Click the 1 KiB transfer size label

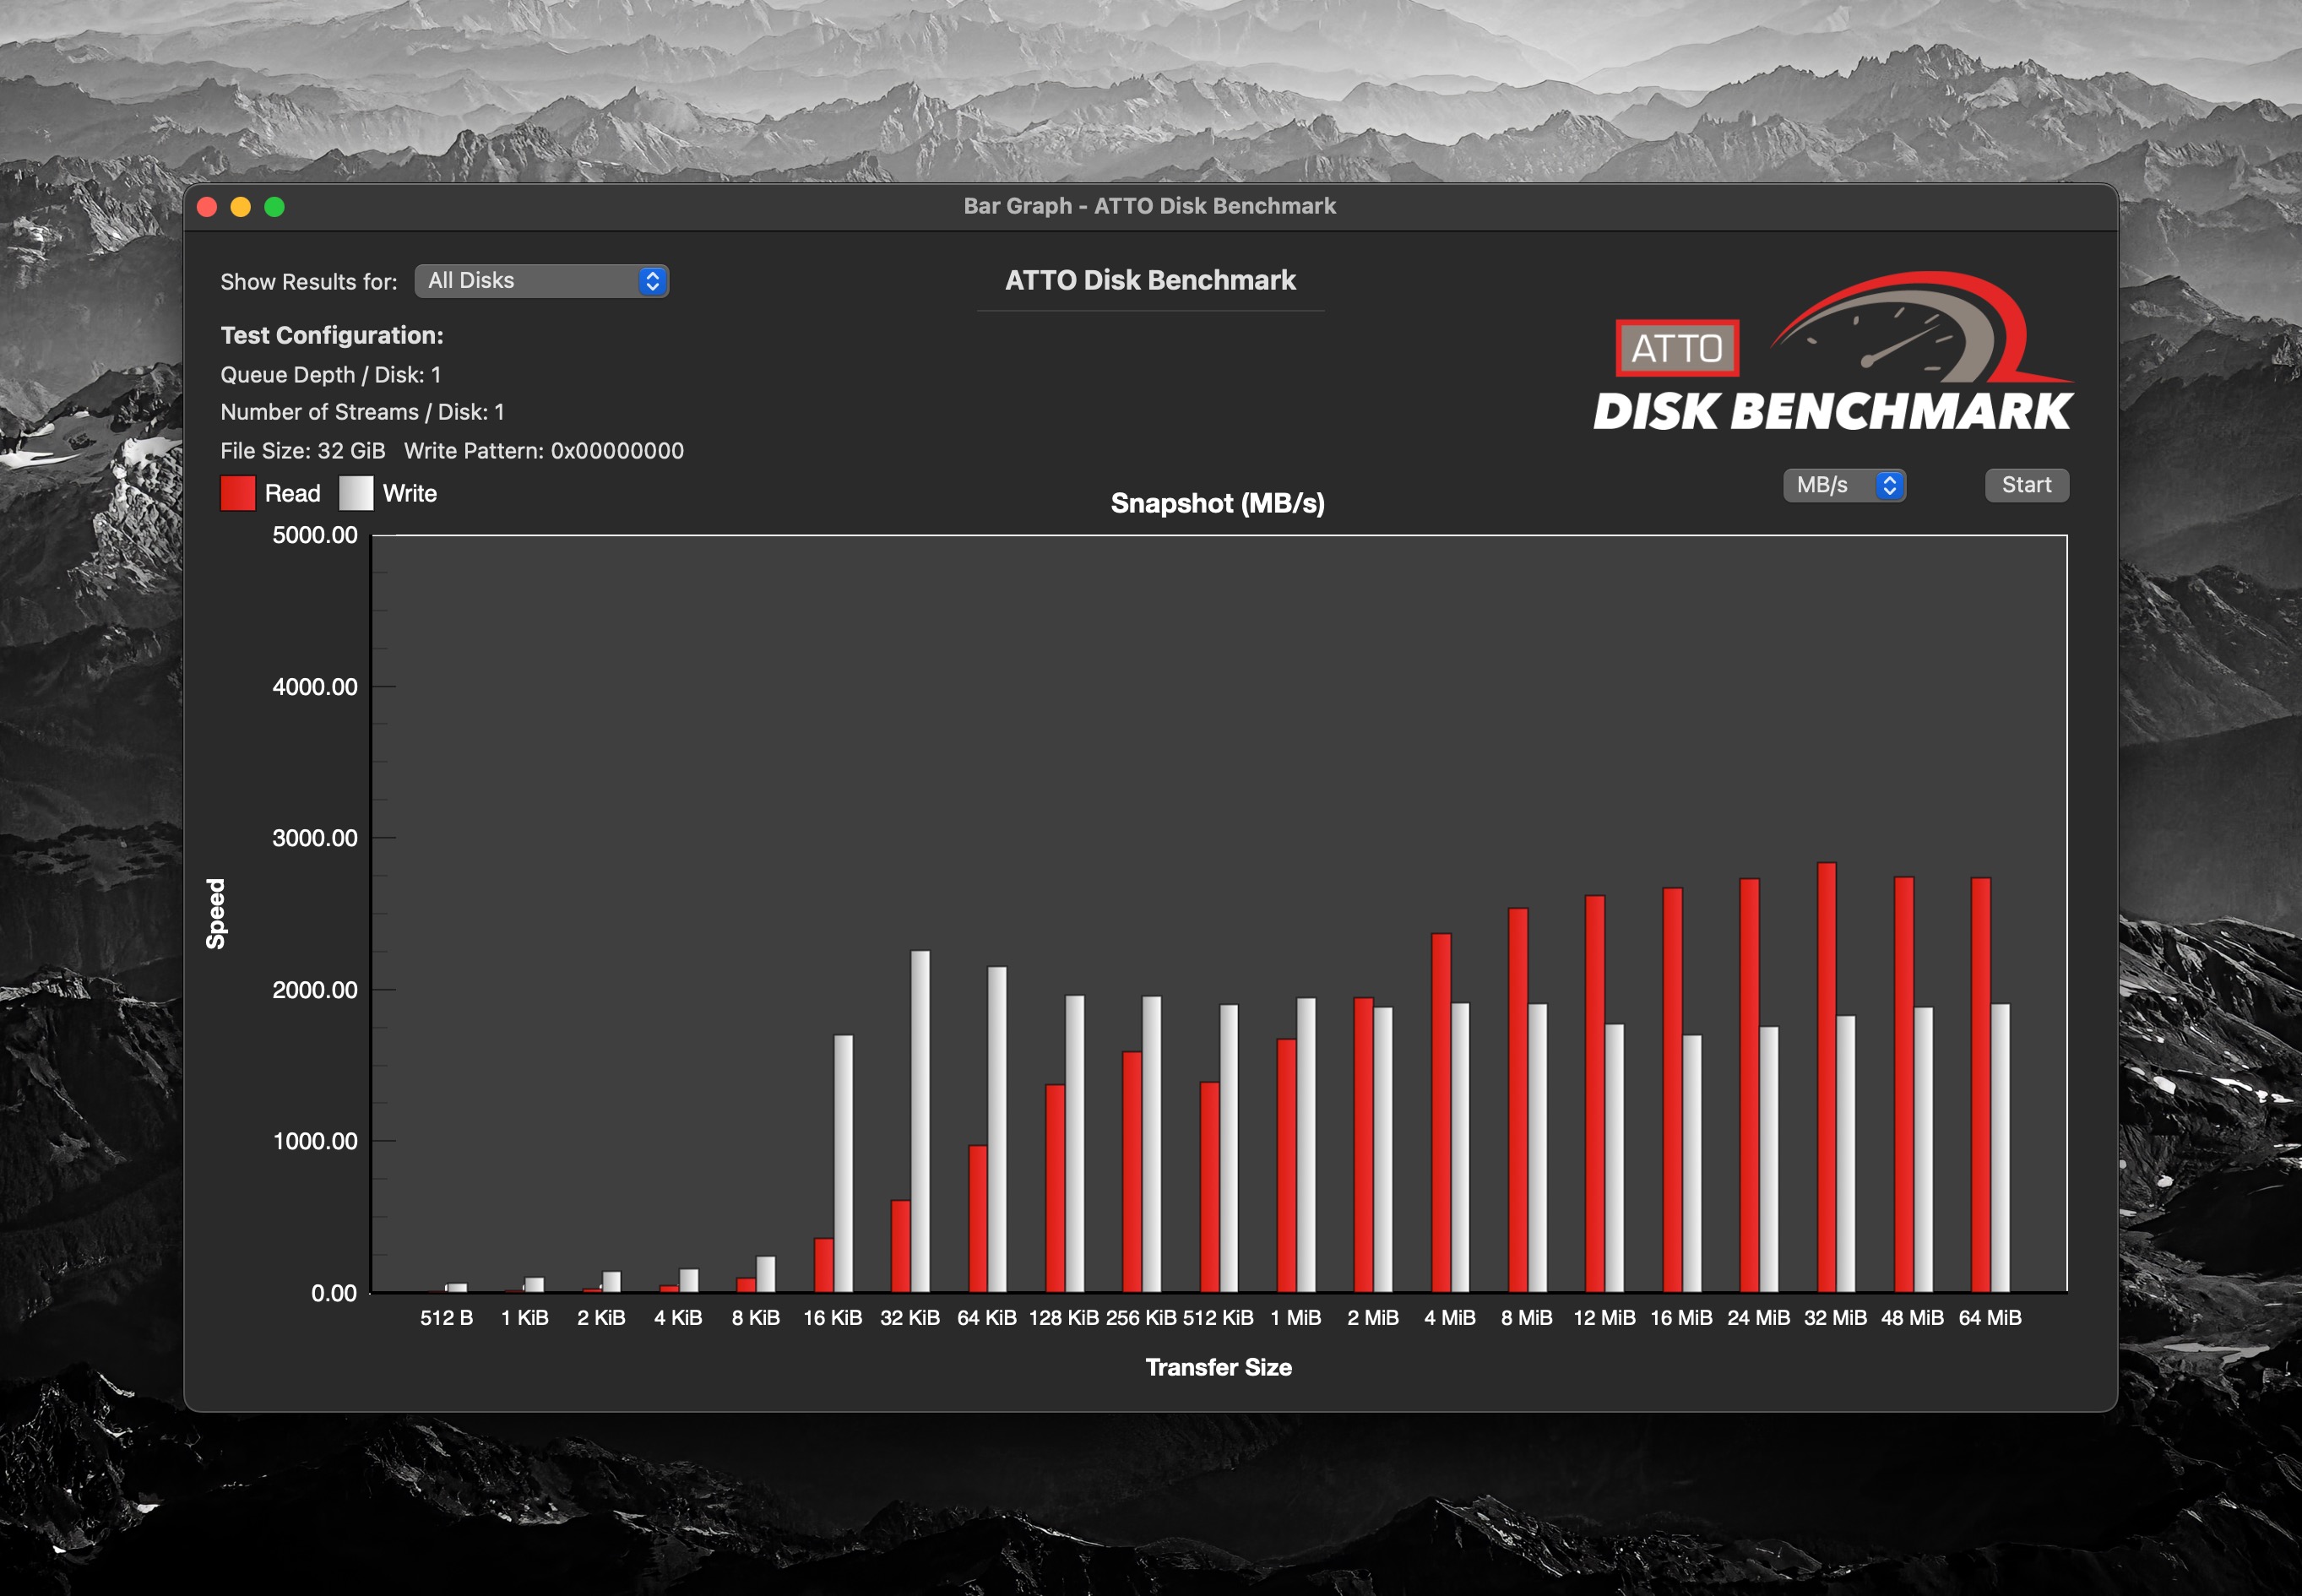coord(524,1318)
